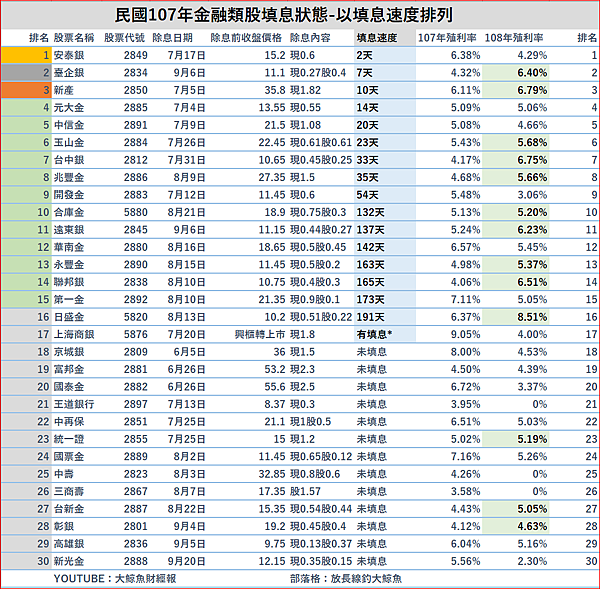Select yield cell '9.05%'
Screen dimensions: 600x589
tap(465, 335)
